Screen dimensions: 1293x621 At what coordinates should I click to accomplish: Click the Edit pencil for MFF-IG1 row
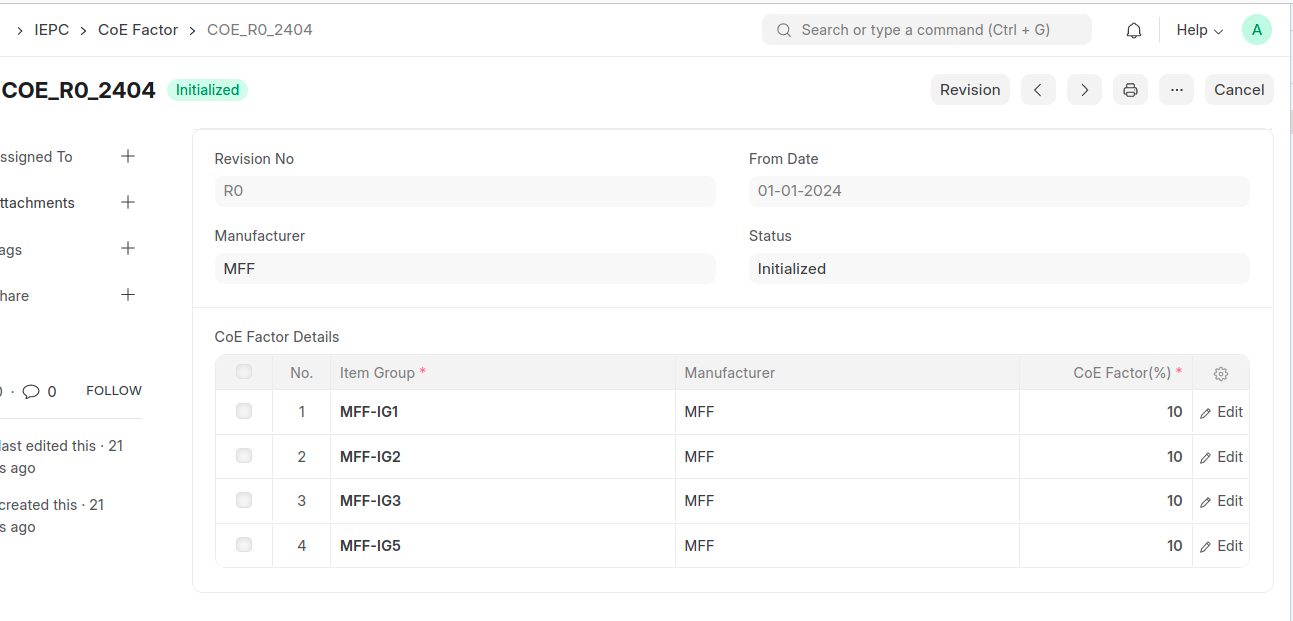pos(1221,411)
